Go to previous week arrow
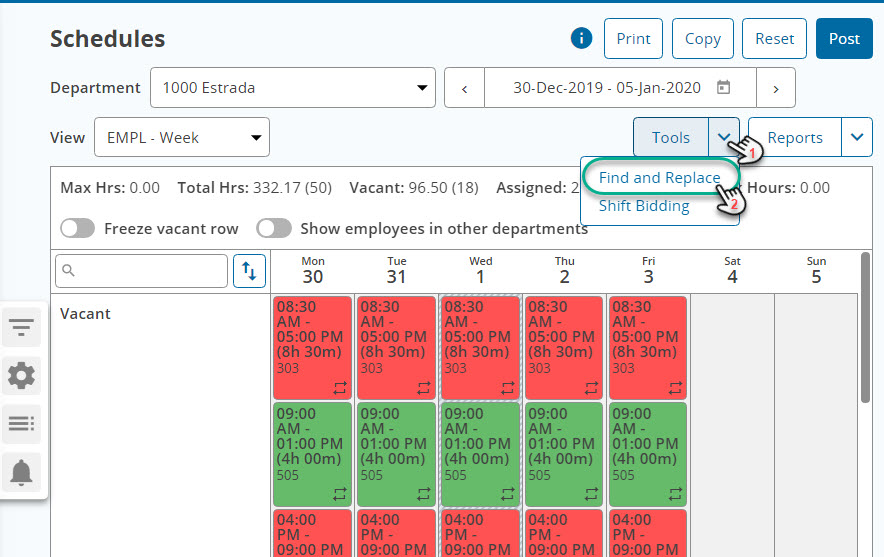Viewport: 884px width, 557px height. point(465,88)
